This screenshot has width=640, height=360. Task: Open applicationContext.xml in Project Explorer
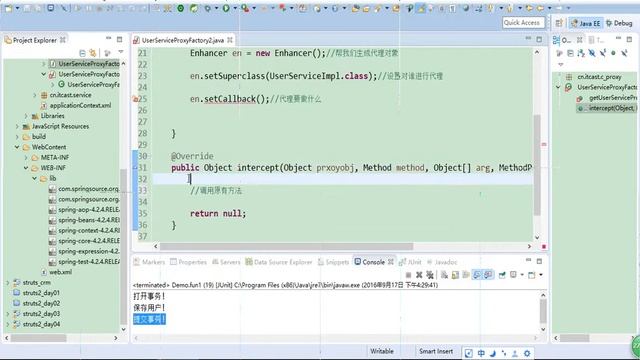76,105
